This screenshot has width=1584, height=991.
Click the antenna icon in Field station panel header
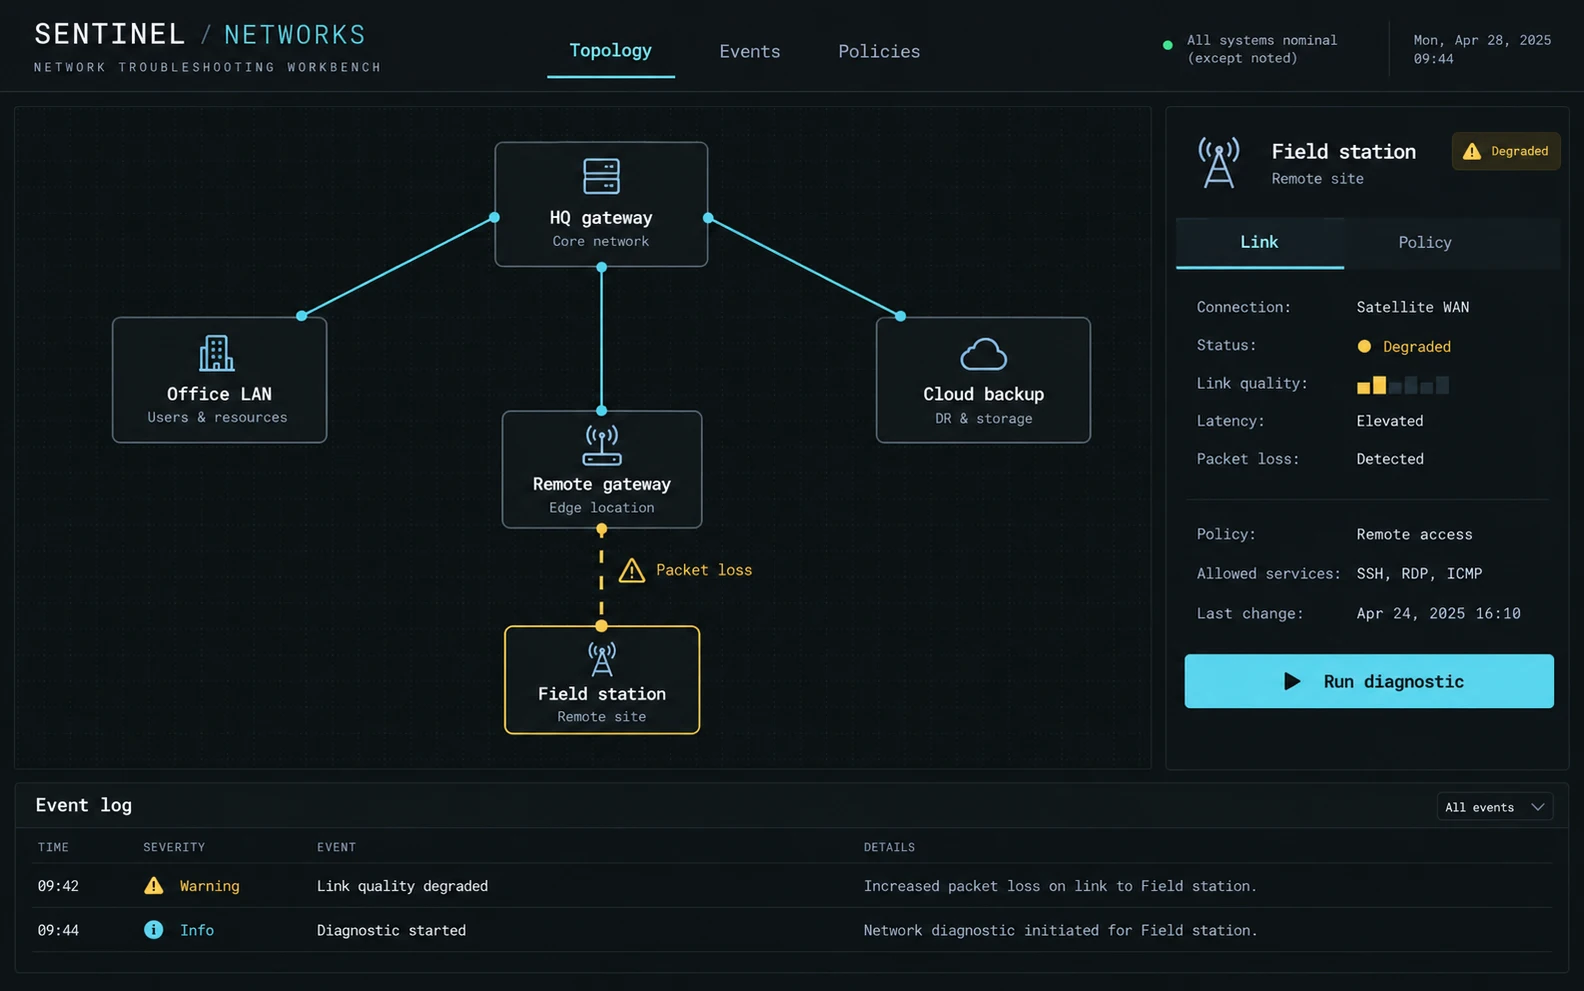[1218, 163]
